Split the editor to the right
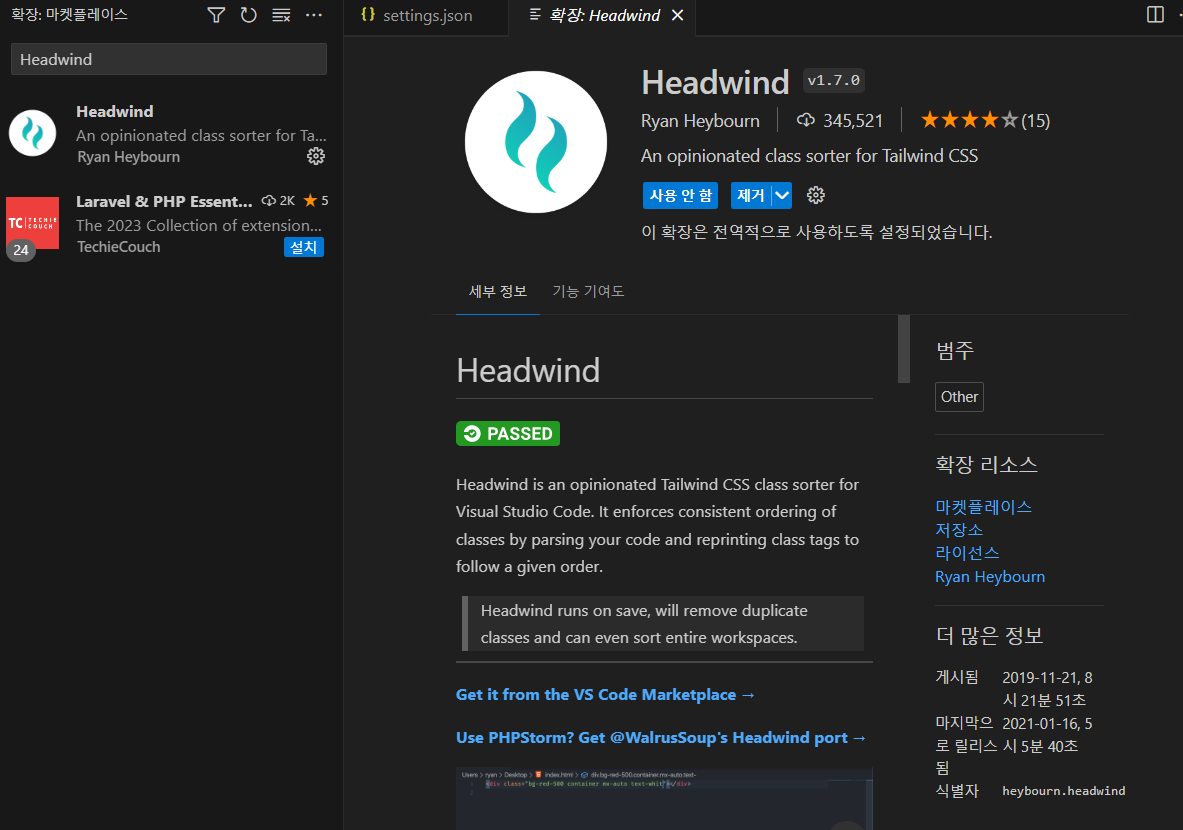Image resolution: width=1183 pixels, height=830 pixels. point(1154,15)
